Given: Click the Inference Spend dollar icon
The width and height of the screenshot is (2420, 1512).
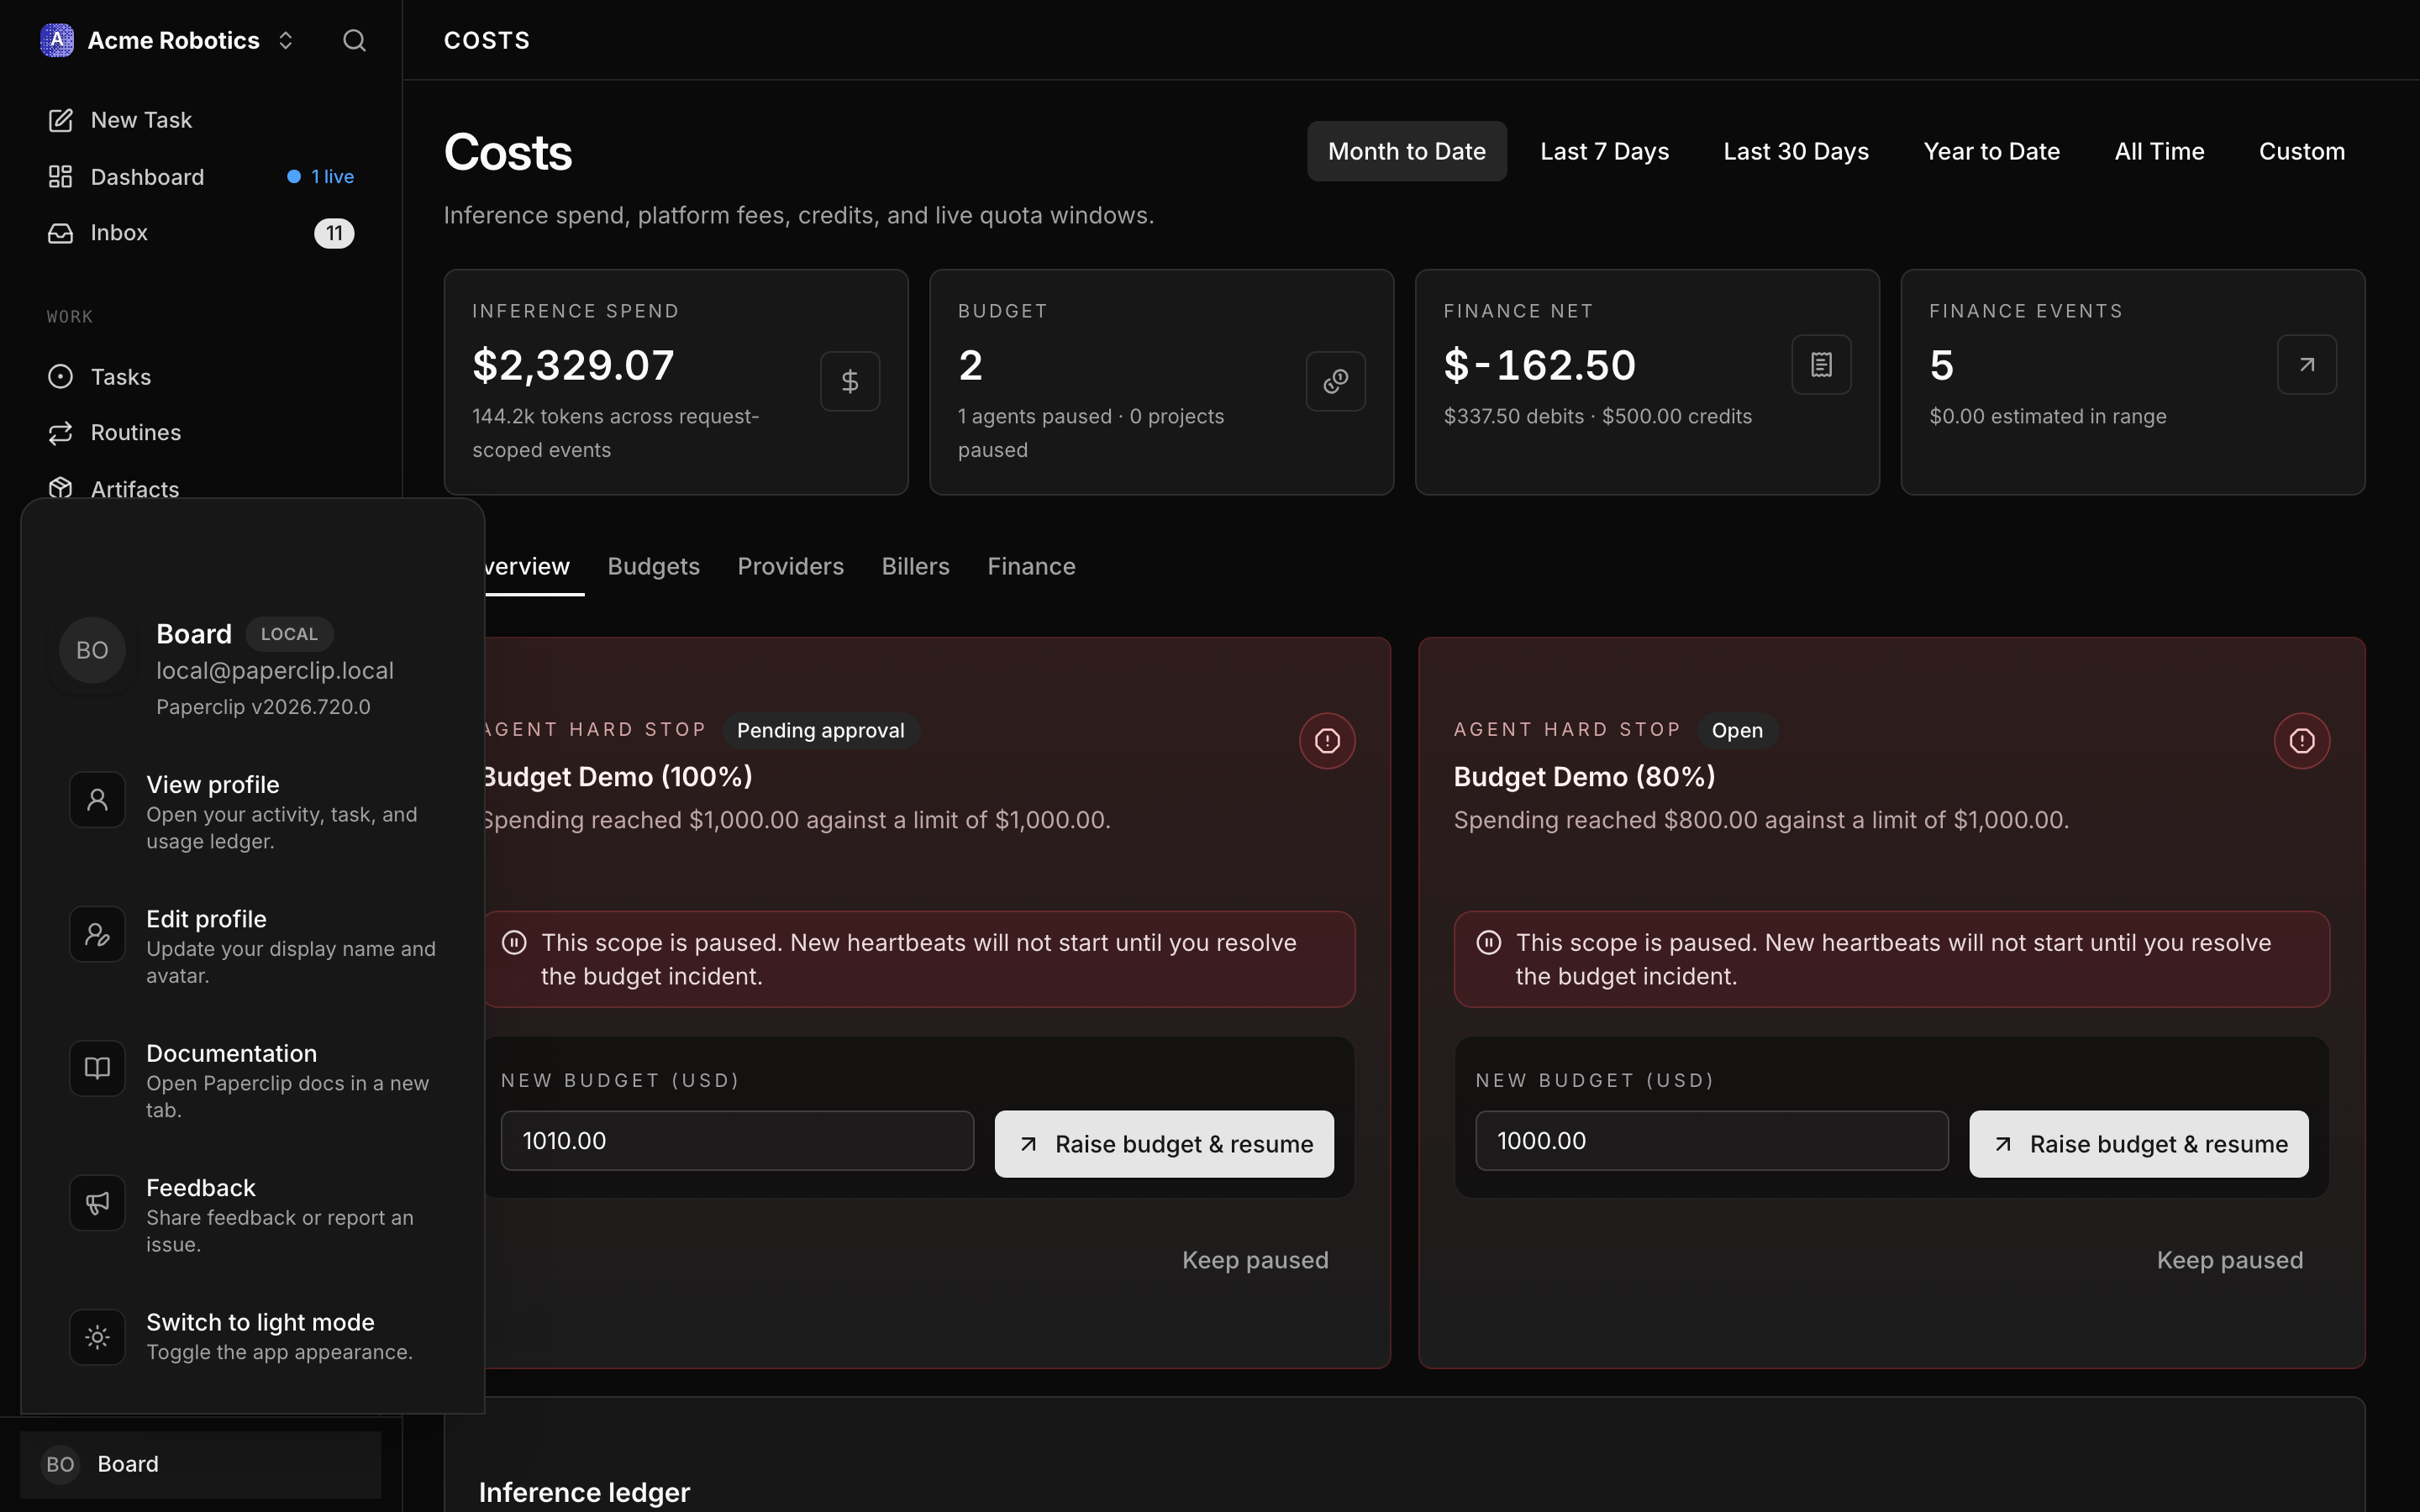Looking at the screenshot, I should (850, 381).
